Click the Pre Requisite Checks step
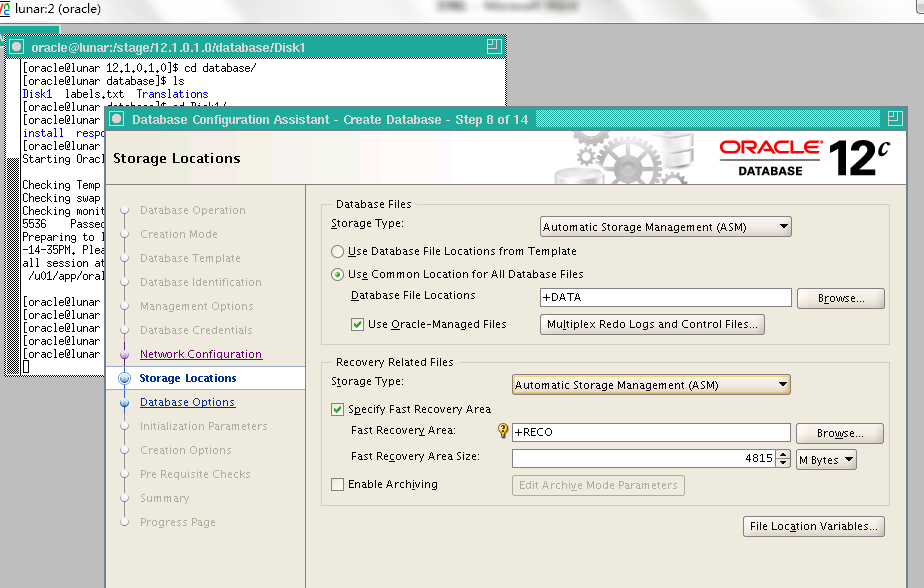The height and width of the screenshot is (588, 924). pyautogui.click(x=195, y=474)
